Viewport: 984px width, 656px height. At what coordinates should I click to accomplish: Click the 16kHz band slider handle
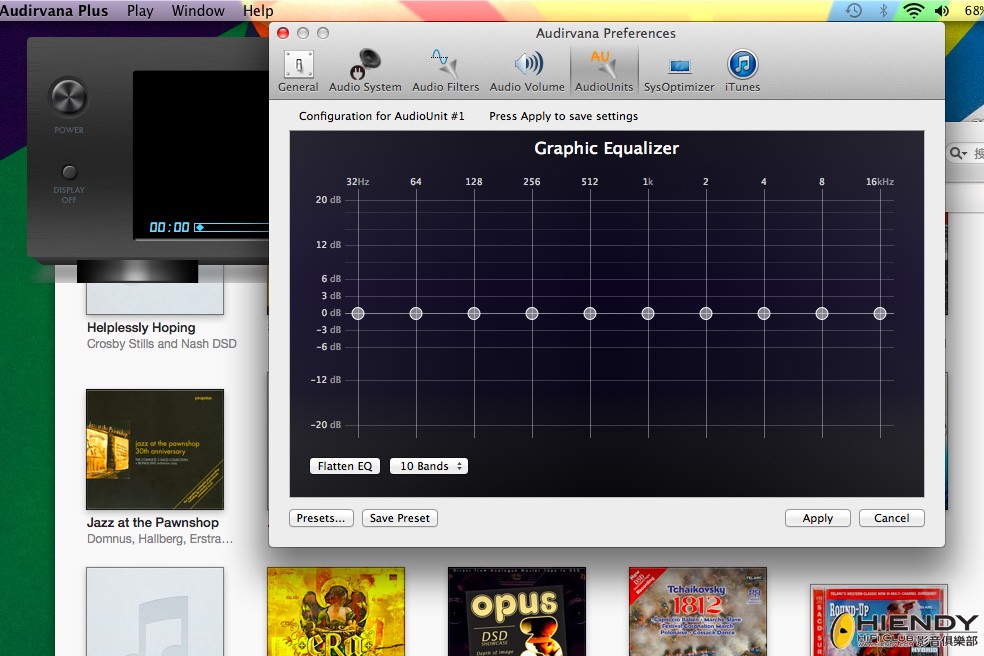point(880,313)
